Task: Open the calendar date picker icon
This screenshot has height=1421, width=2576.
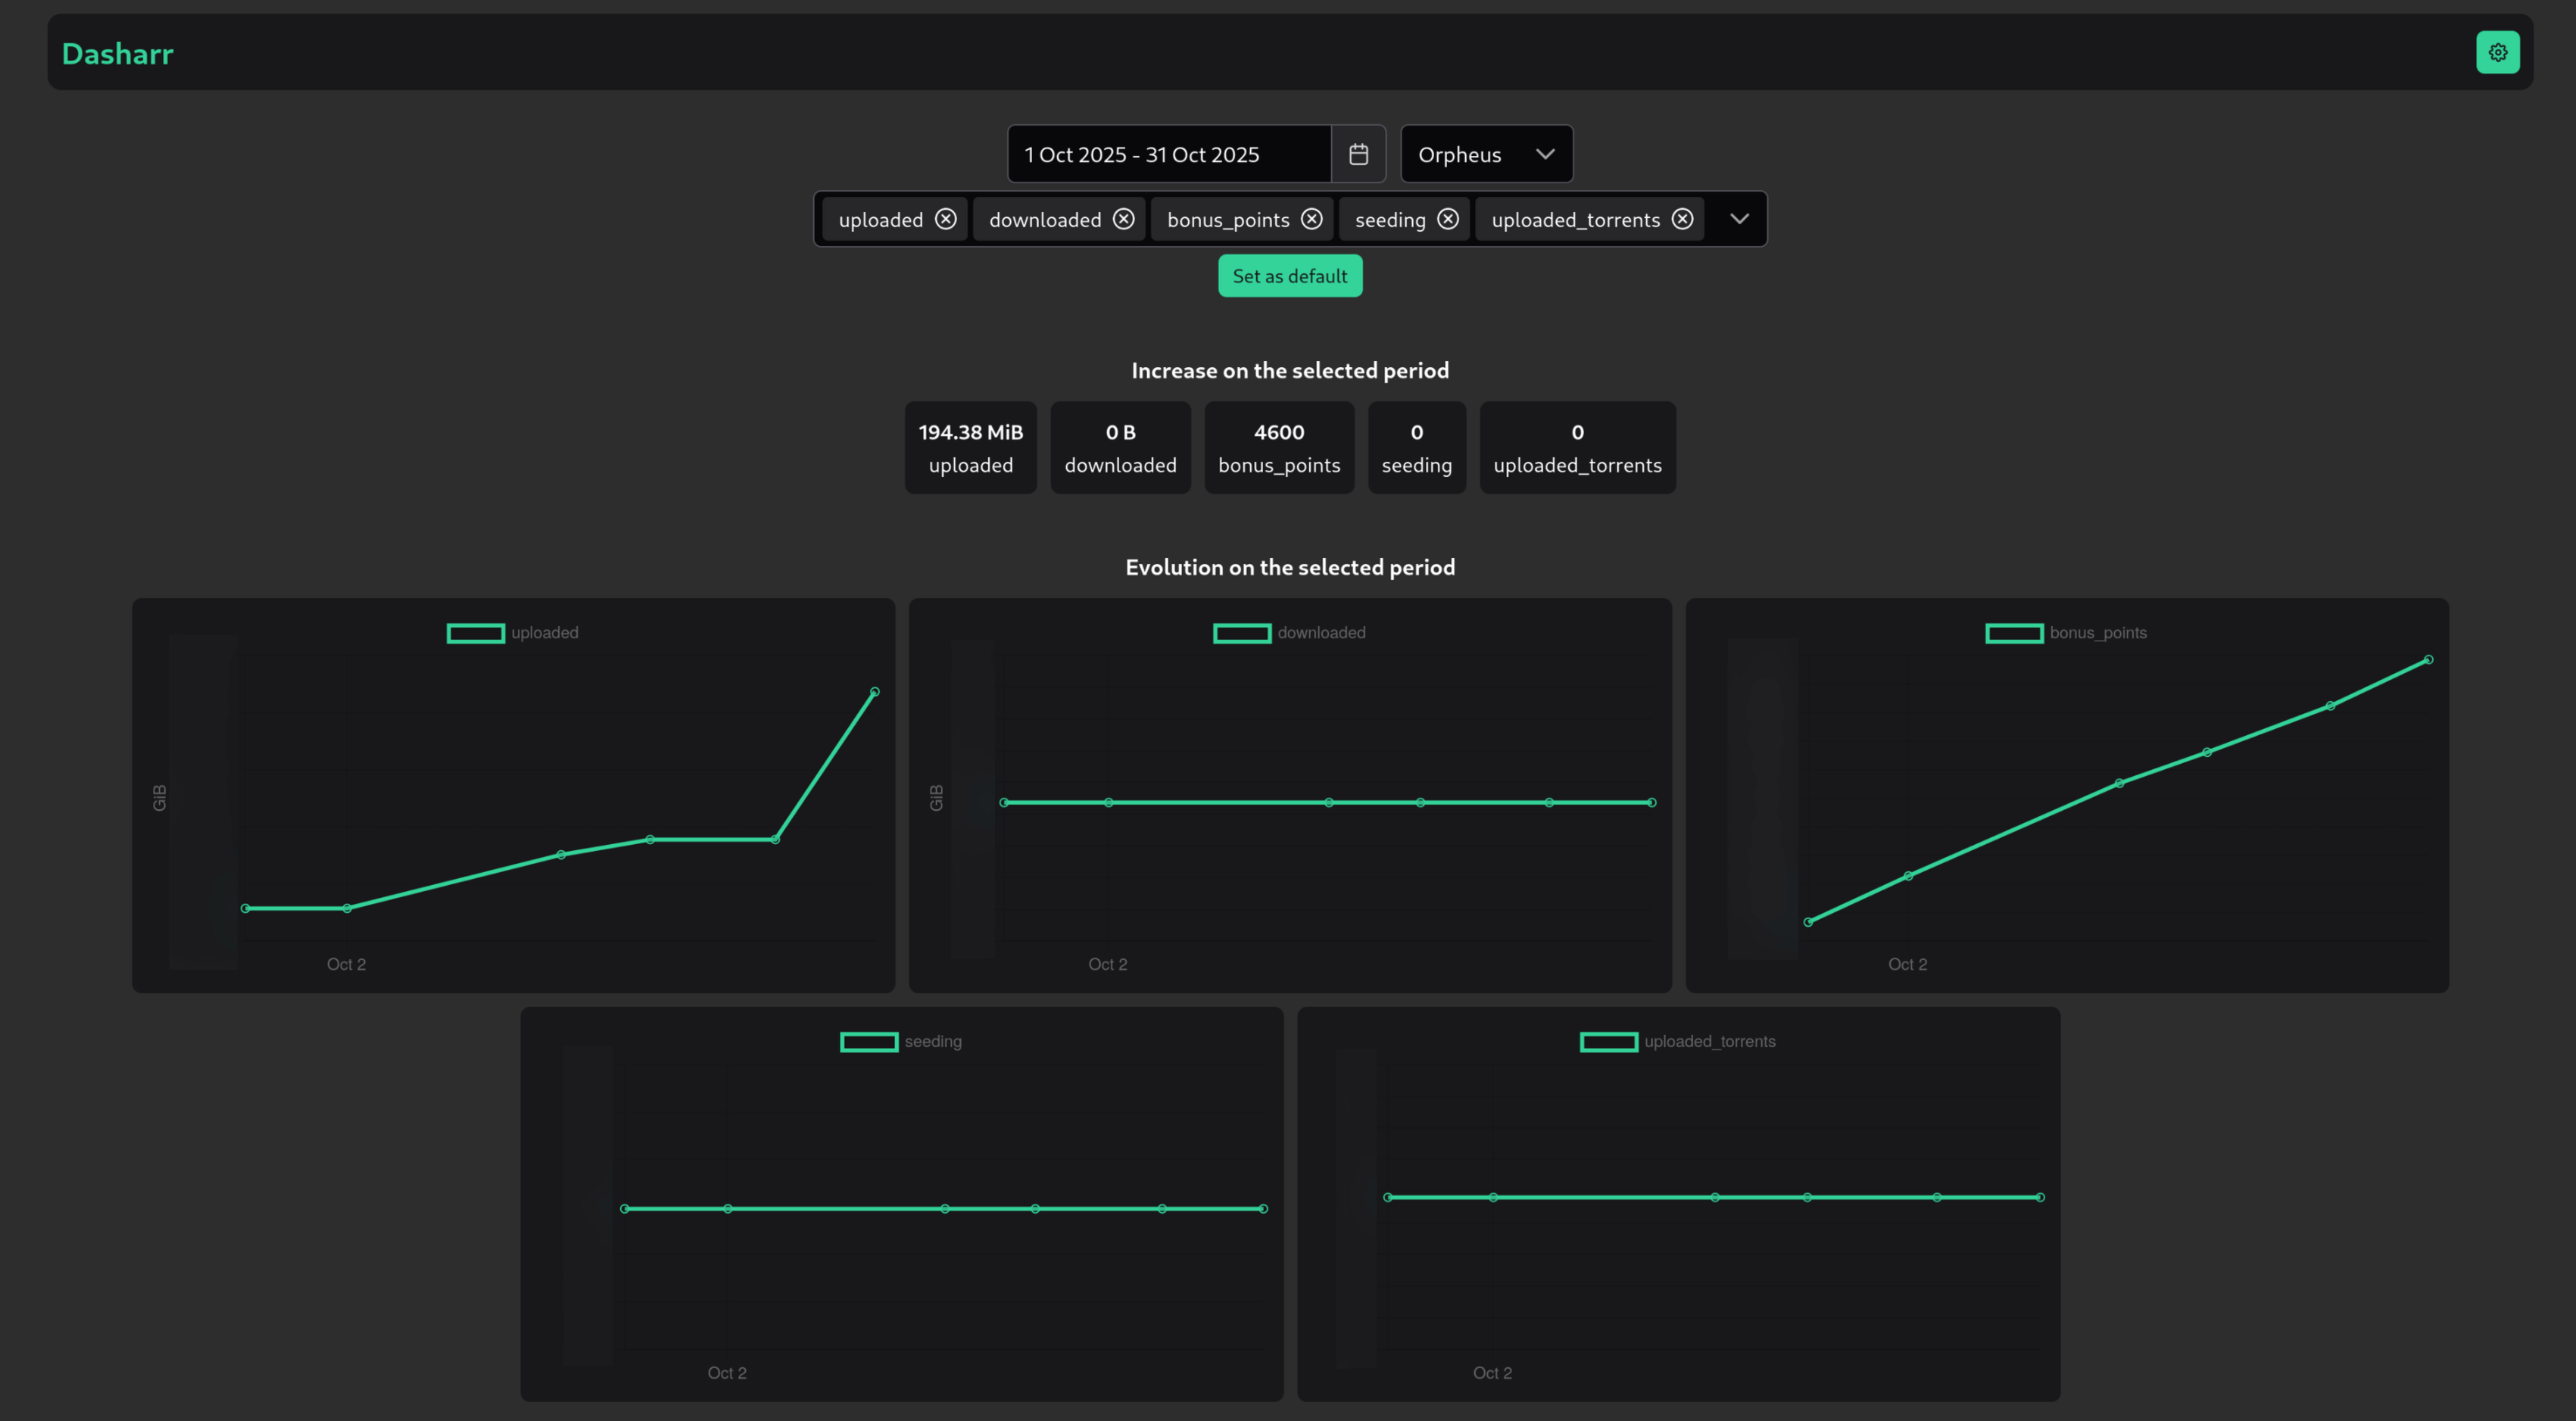Action: click(x=1358, y=154)
